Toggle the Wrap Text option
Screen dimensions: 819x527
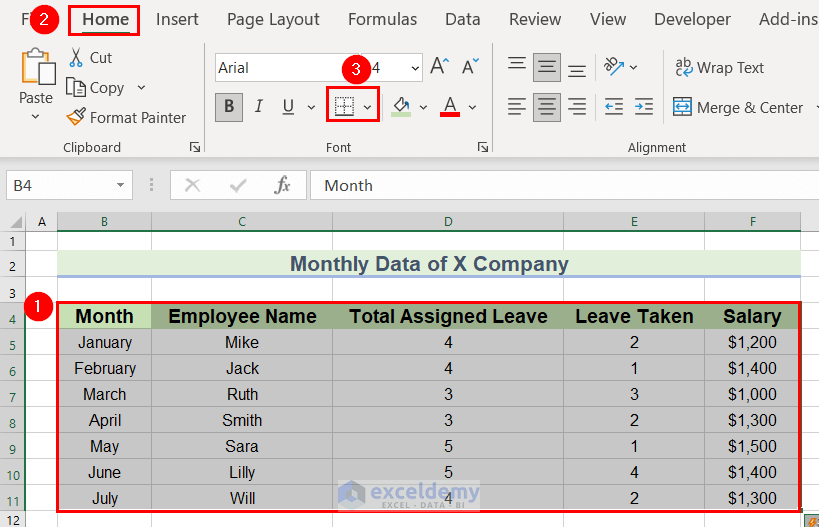tap(720, 68)
